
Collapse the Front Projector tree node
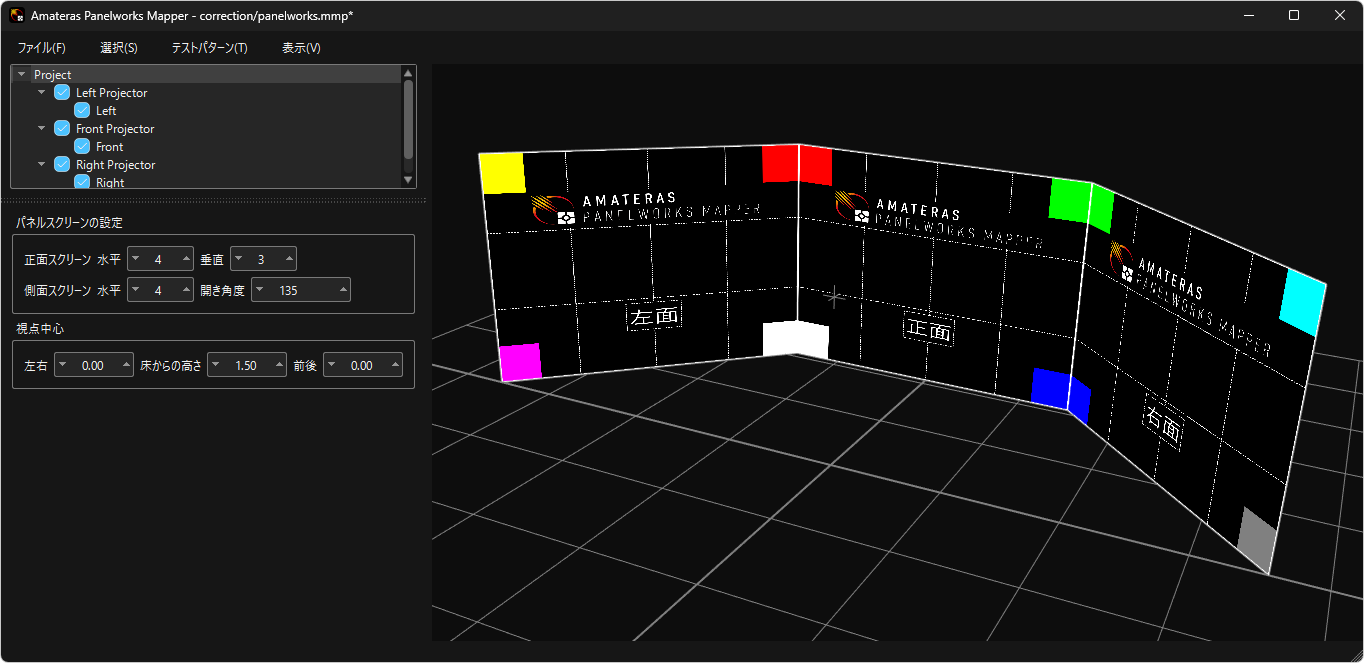click(42, 129)
